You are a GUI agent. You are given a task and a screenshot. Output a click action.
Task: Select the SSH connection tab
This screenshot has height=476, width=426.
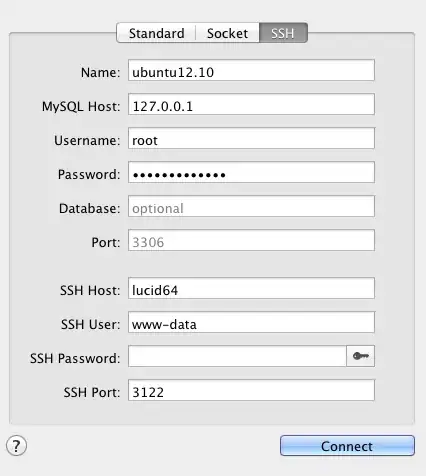coord(283,33)
